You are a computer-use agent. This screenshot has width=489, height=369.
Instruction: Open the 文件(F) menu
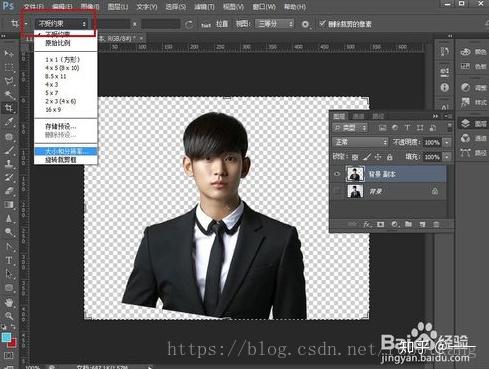pos(34,7)
